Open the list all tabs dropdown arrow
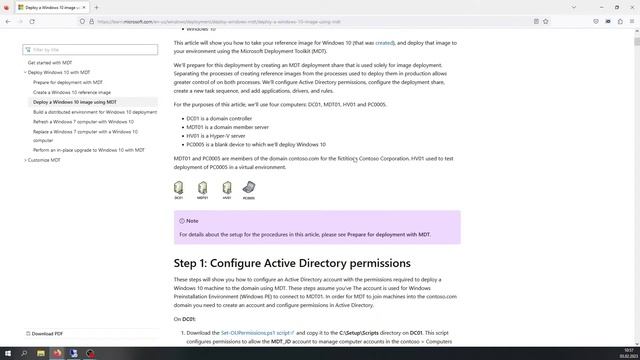 (x=573, y=7)
